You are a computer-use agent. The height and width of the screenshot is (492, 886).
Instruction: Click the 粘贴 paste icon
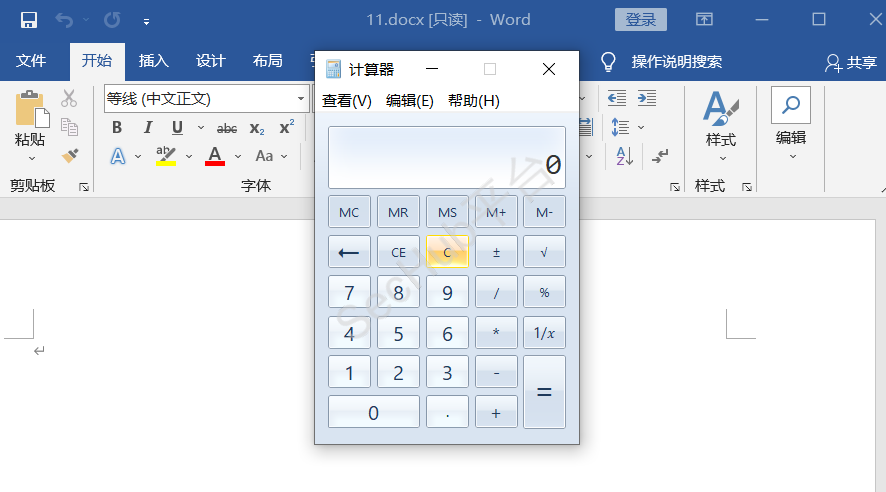pos(31,108)
